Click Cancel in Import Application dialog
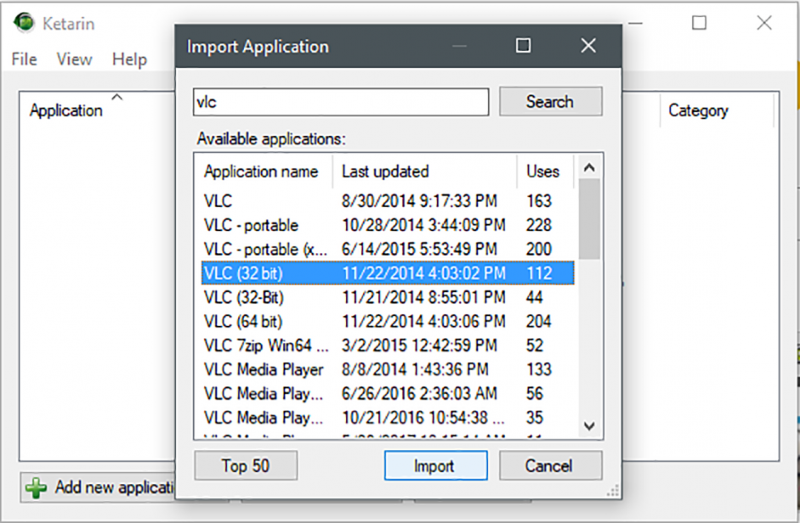 click(x=550, y=466)
